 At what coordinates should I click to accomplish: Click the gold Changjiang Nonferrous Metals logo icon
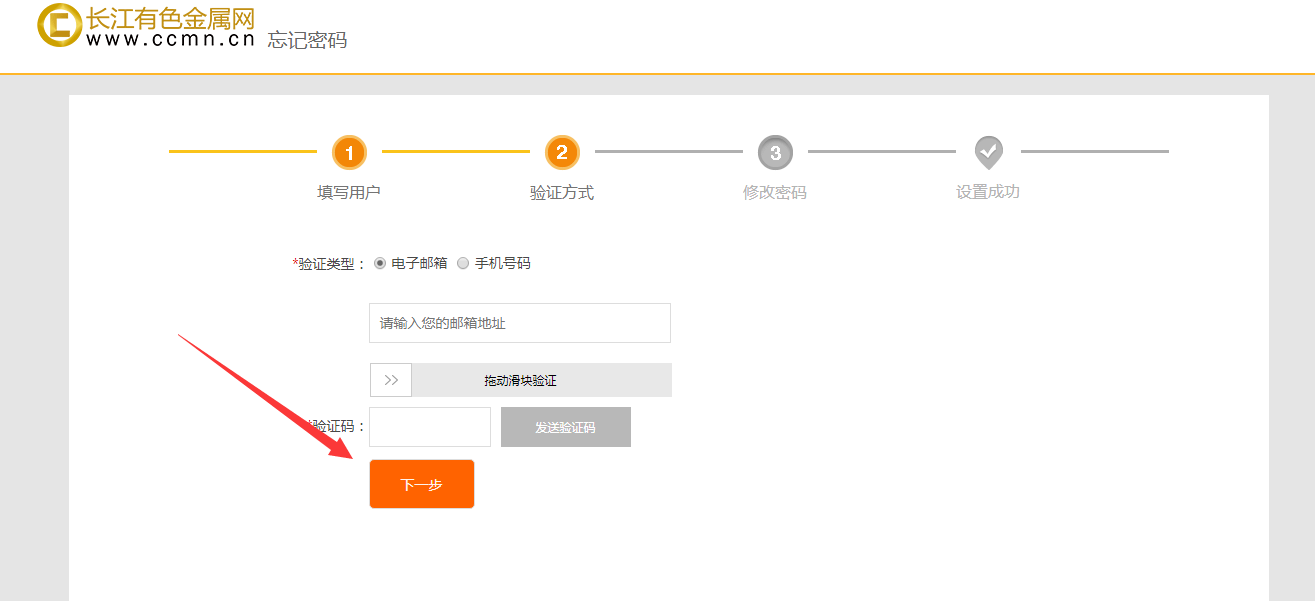pos(59,26)
